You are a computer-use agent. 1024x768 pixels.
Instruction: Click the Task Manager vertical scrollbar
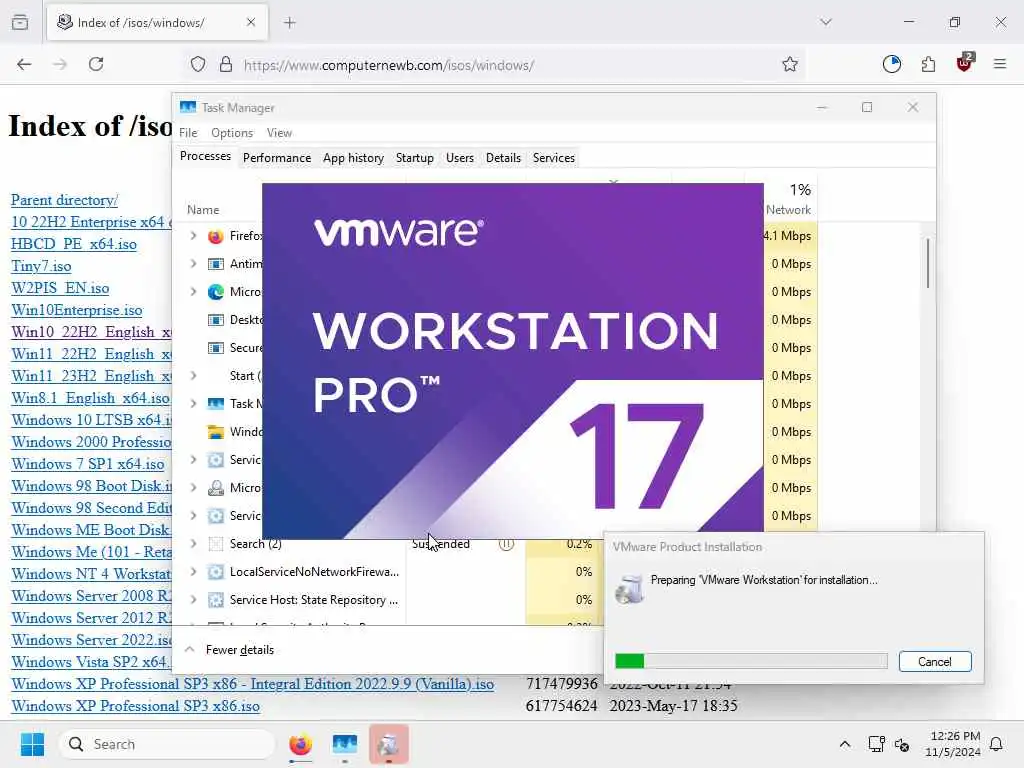coord(927,263)
